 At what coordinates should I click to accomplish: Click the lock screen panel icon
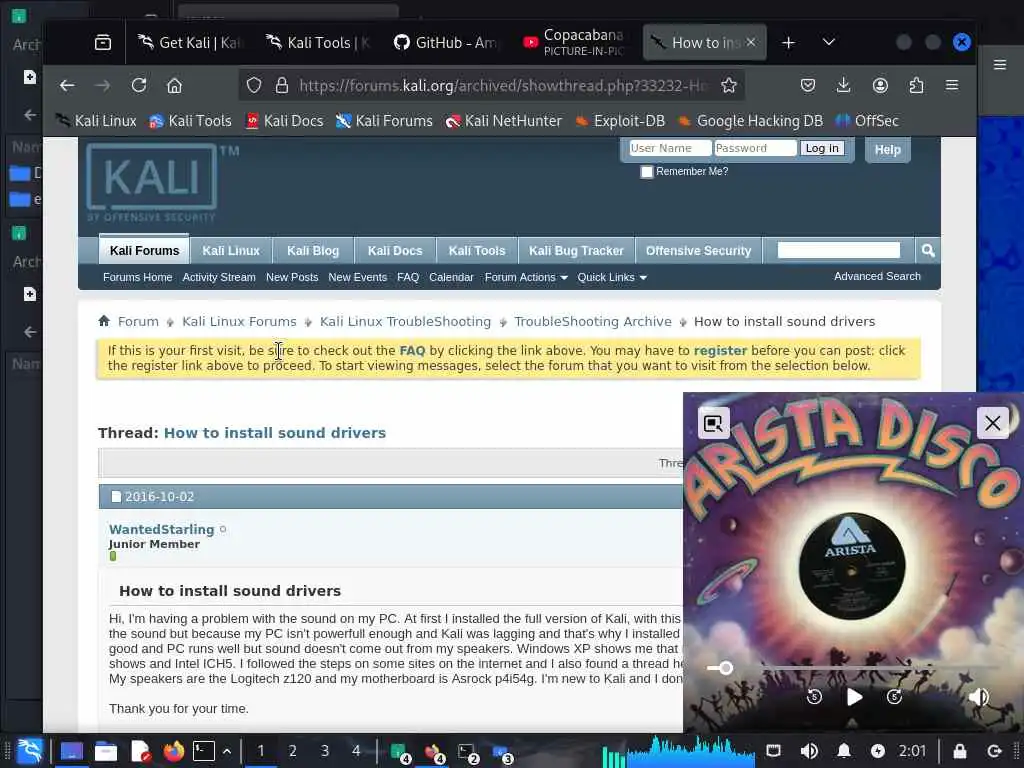959,751
